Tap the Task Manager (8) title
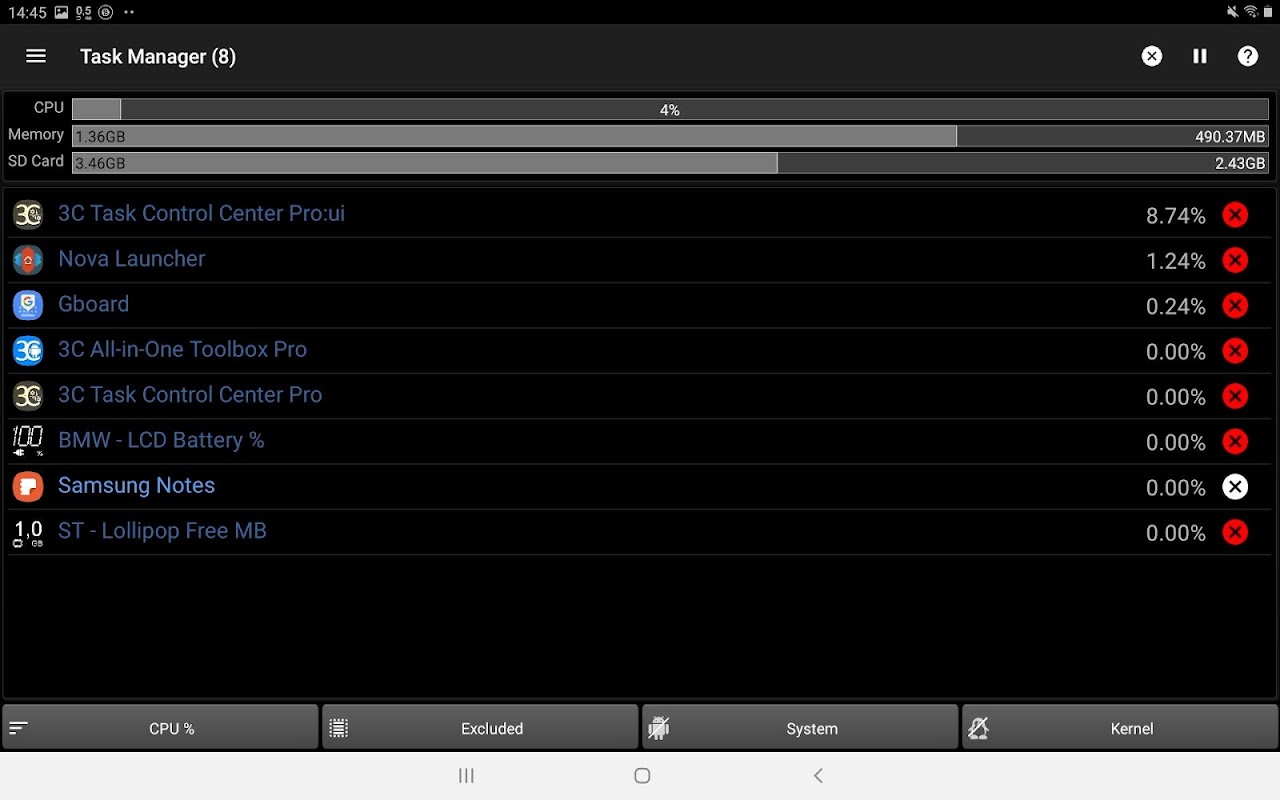Image resolution: width=1280 pixels, height=800 pixels. click(x=158, y=57)
